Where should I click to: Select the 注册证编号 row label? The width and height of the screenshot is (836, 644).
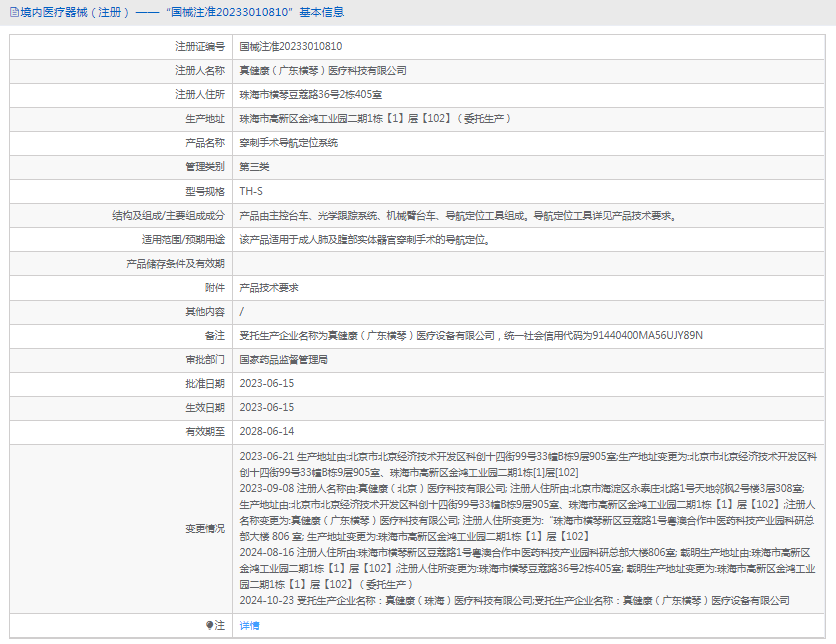(x=200, y=47)
